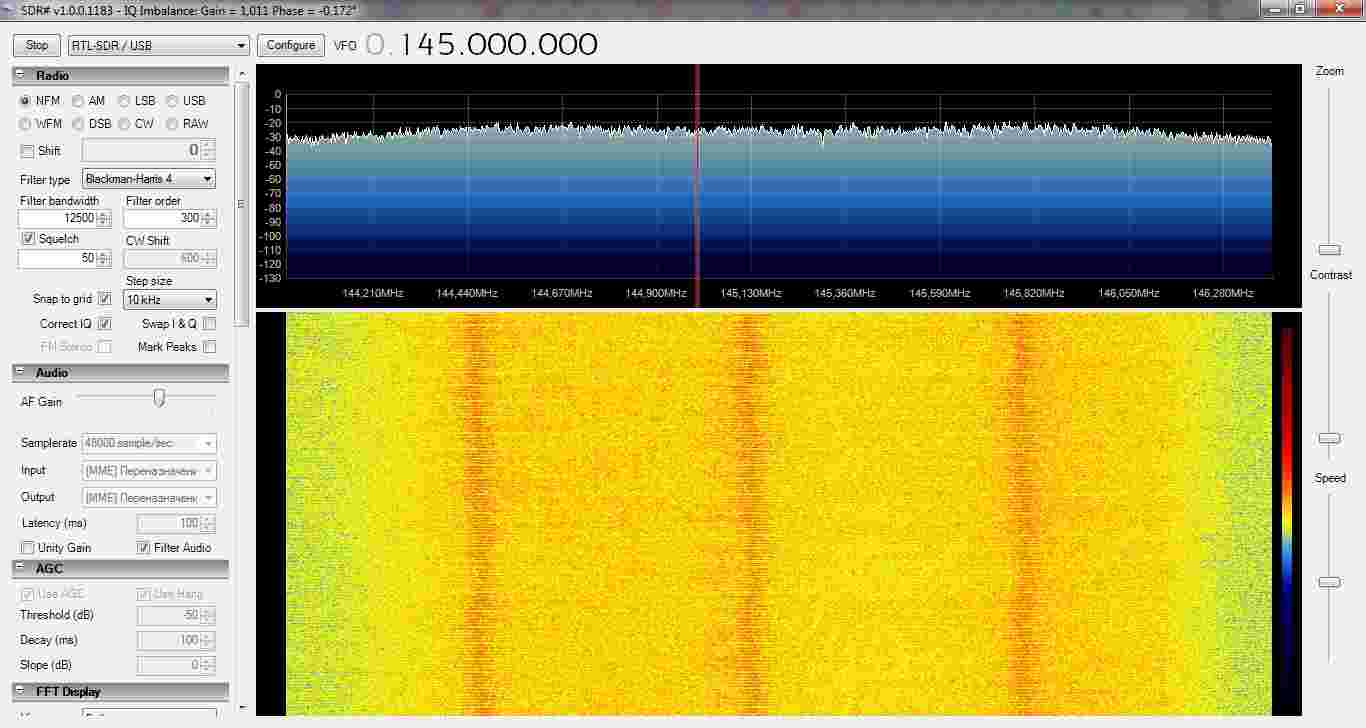The image size is (1366, 728).
Task: Enable the Mark Peaks checkbox
Action: 209,347
